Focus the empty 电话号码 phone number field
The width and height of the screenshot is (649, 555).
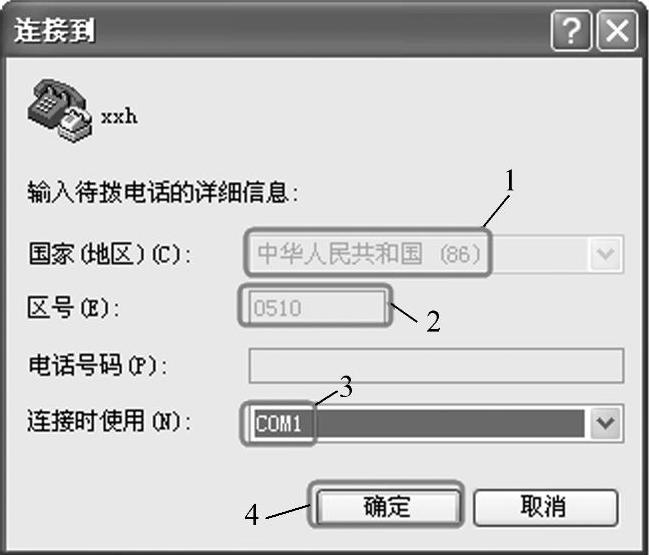click(x=436, y=366)
